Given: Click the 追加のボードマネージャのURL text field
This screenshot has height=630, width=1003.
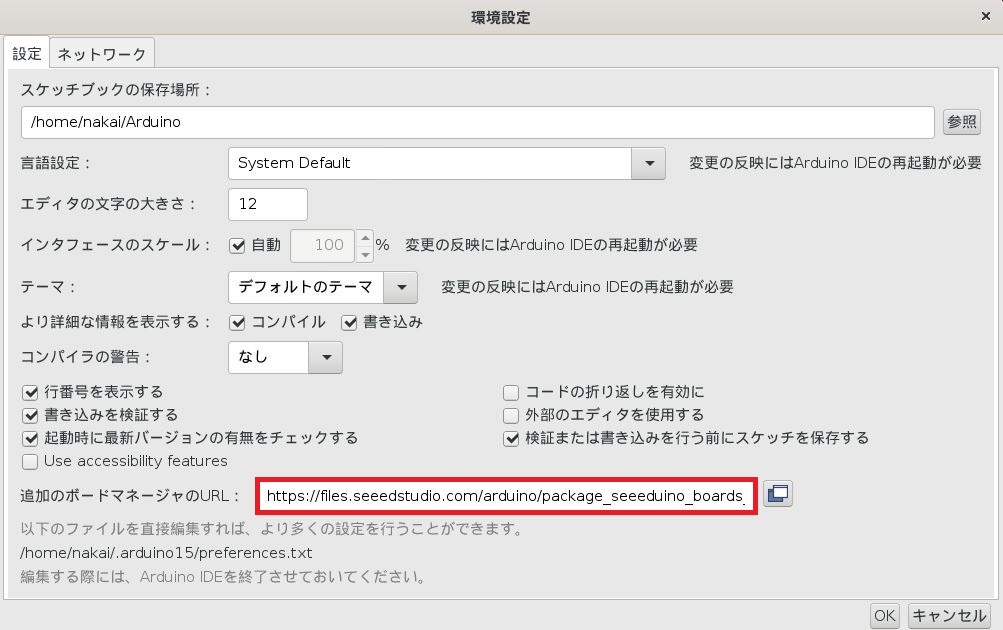Looking at the screenshot, I should pyautogui.click(x=507, y=496).
